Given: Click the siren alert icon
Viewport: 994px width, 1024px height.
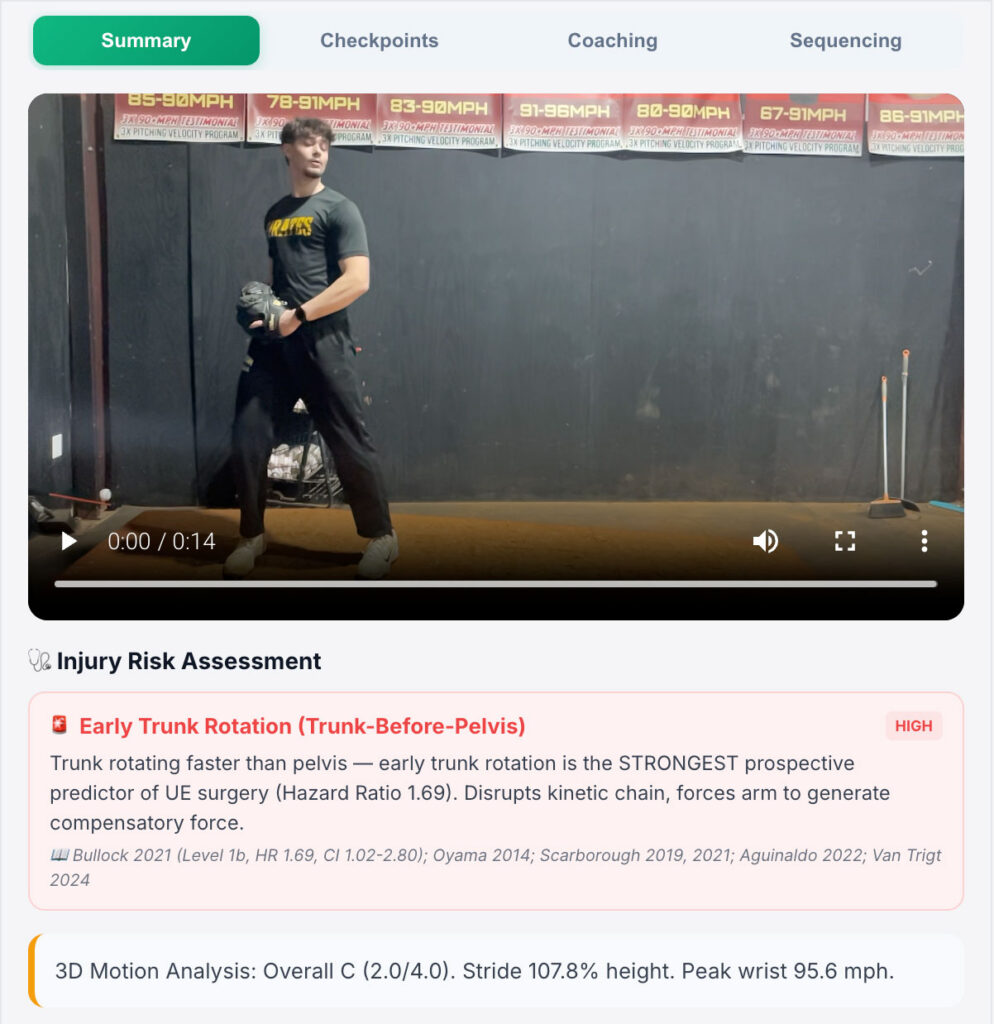Looking at the screenshot, I should [x=59, y=725].
